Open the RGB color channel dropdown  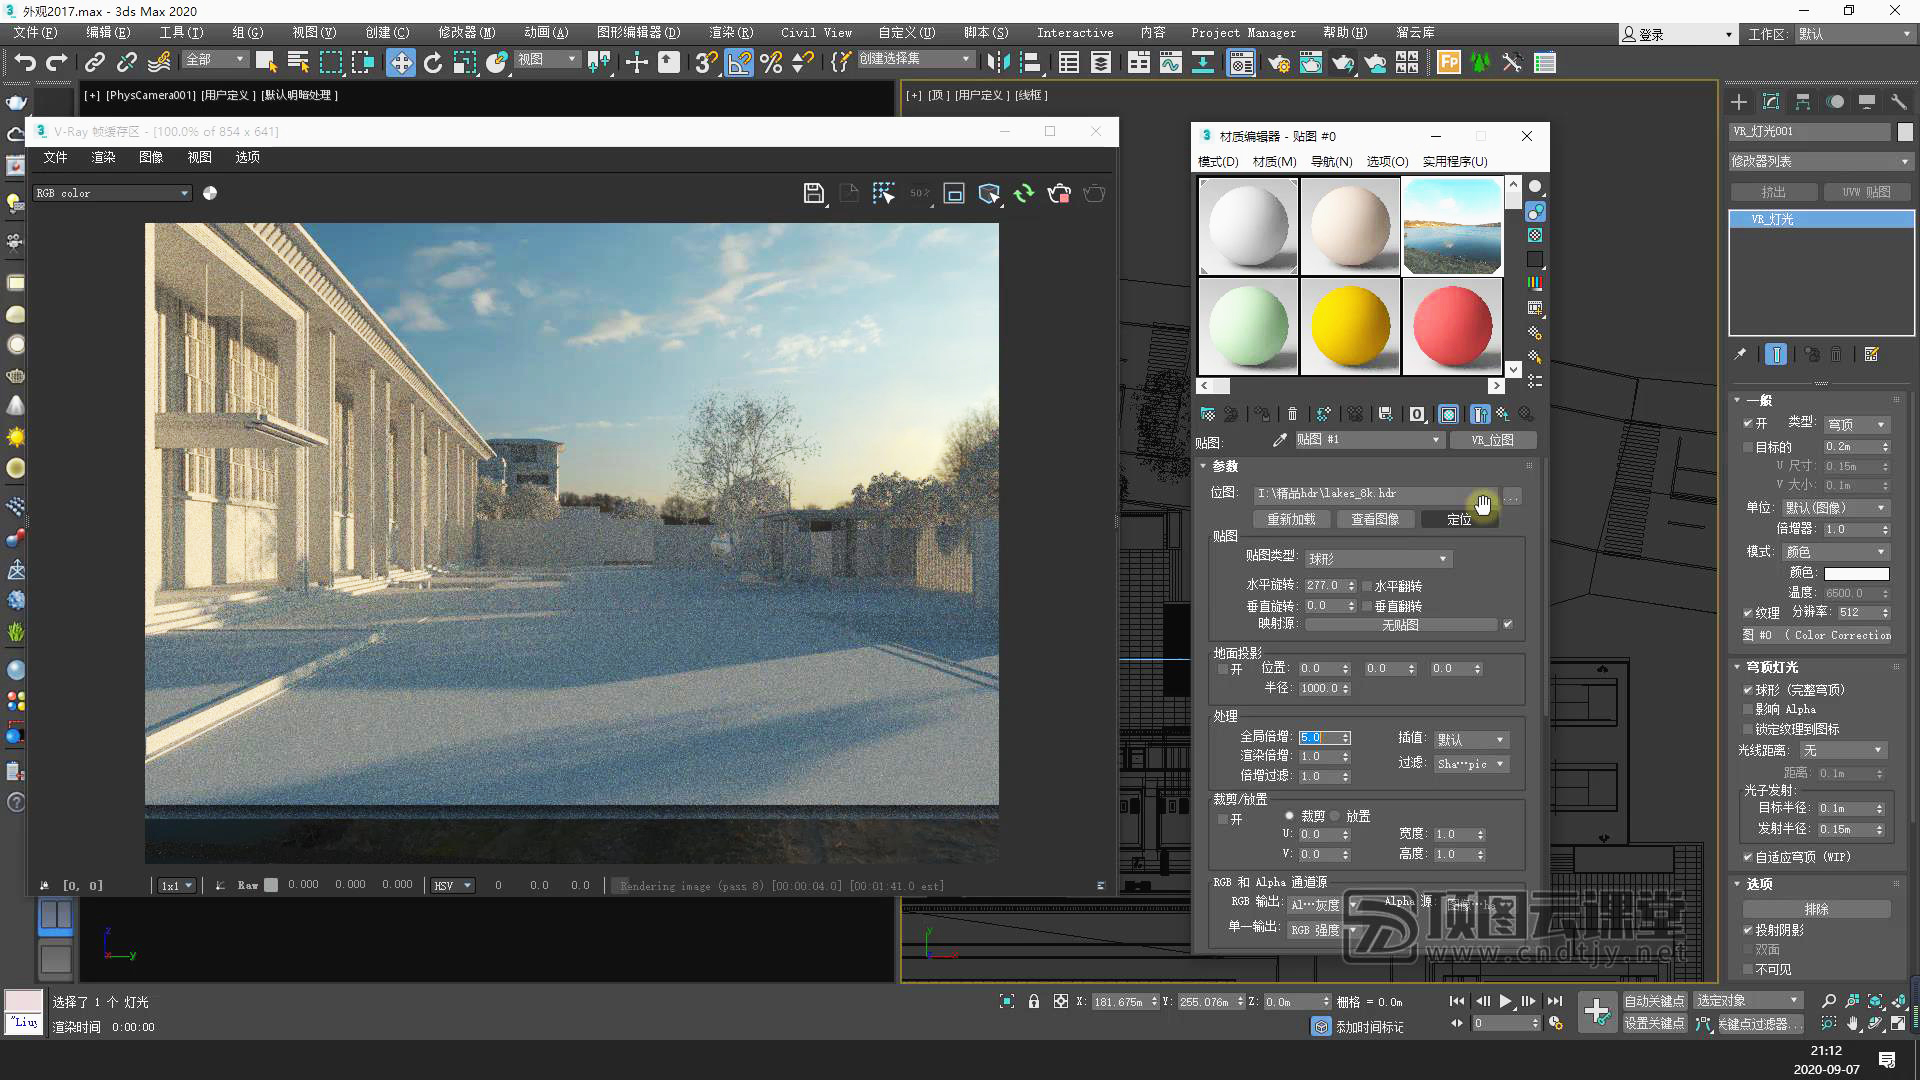pos(112,193)
